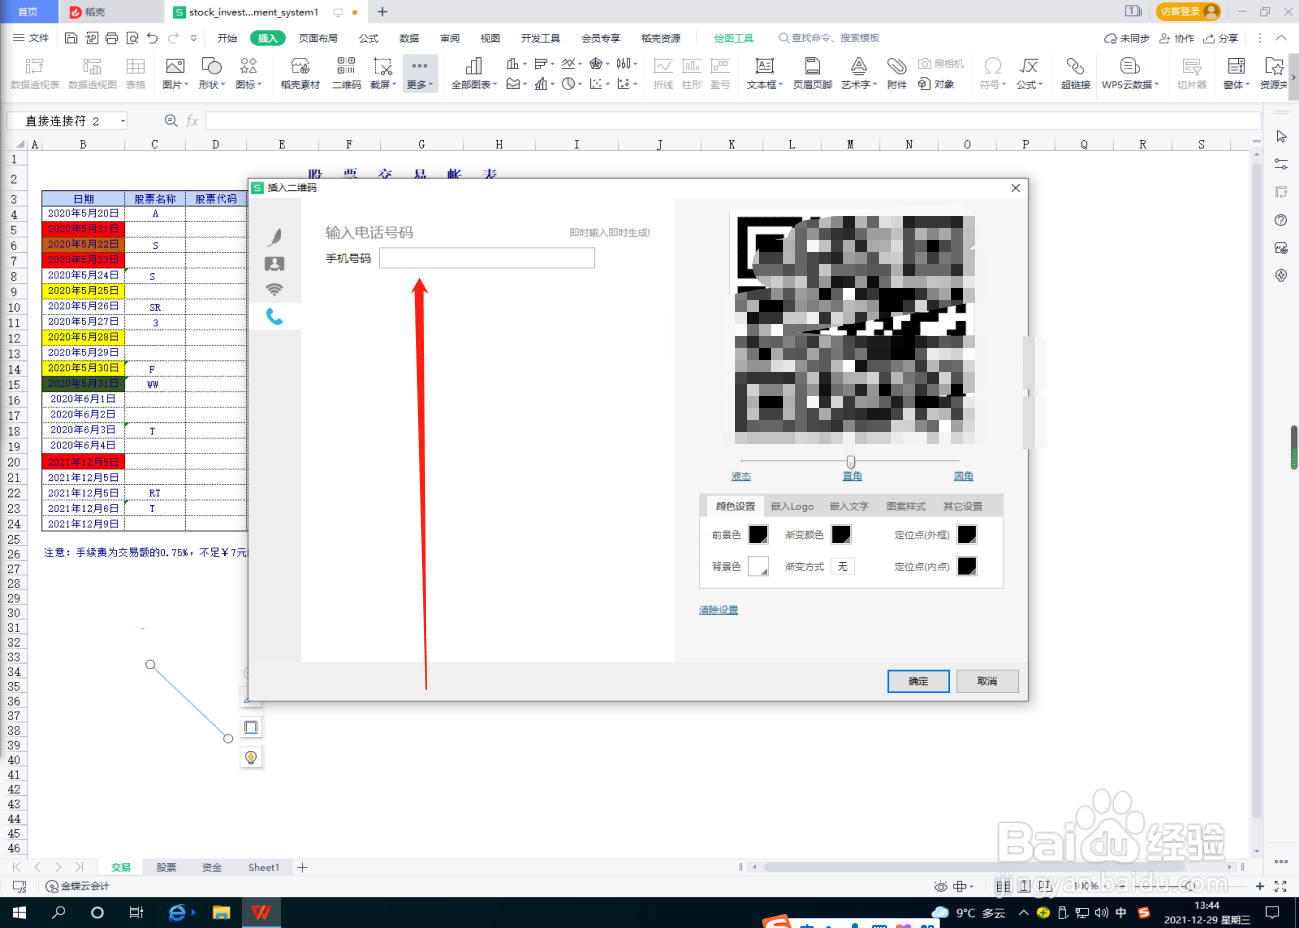Click the QR corner style slider handle
The image size is (1299, 928).
pos(851,461)
